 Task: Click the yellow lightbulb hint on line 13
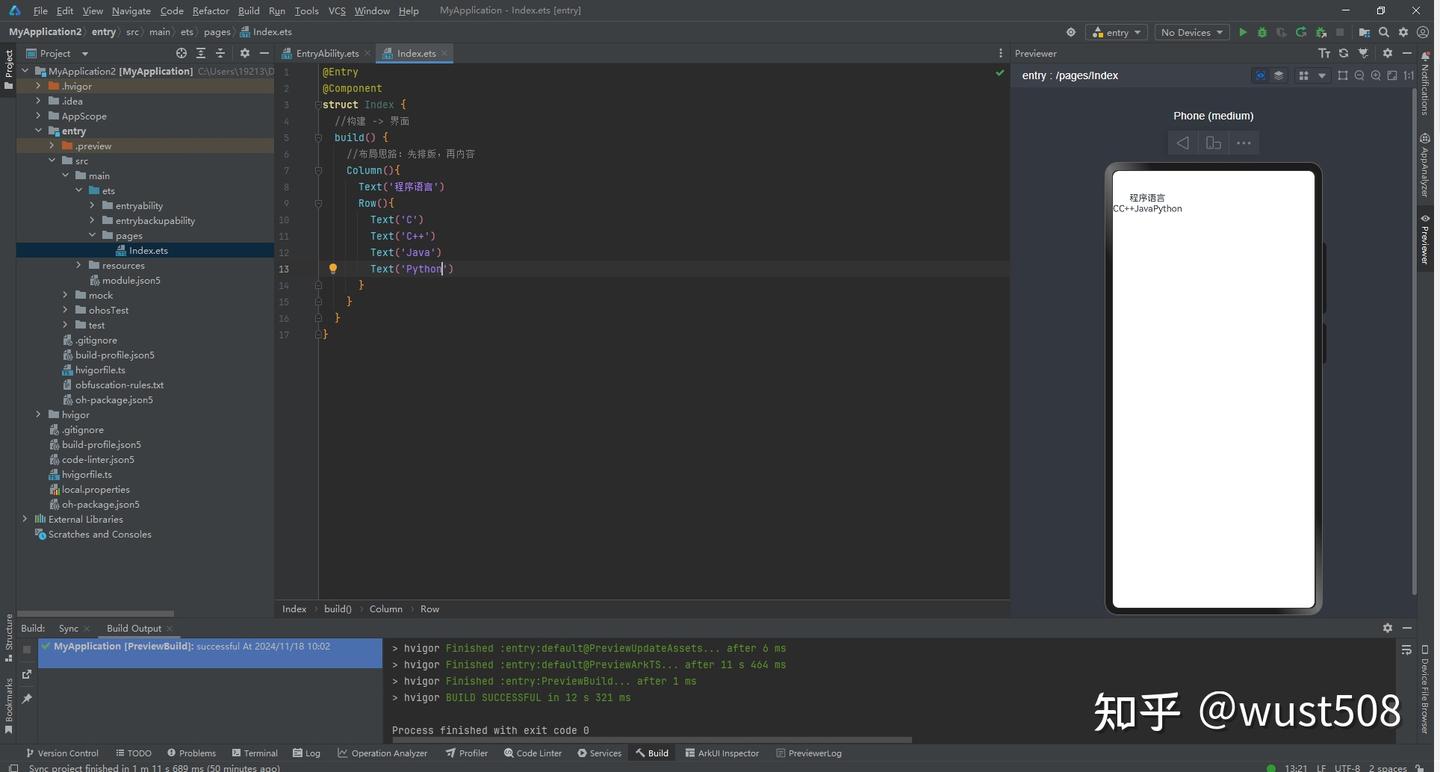tap(333, 269)
